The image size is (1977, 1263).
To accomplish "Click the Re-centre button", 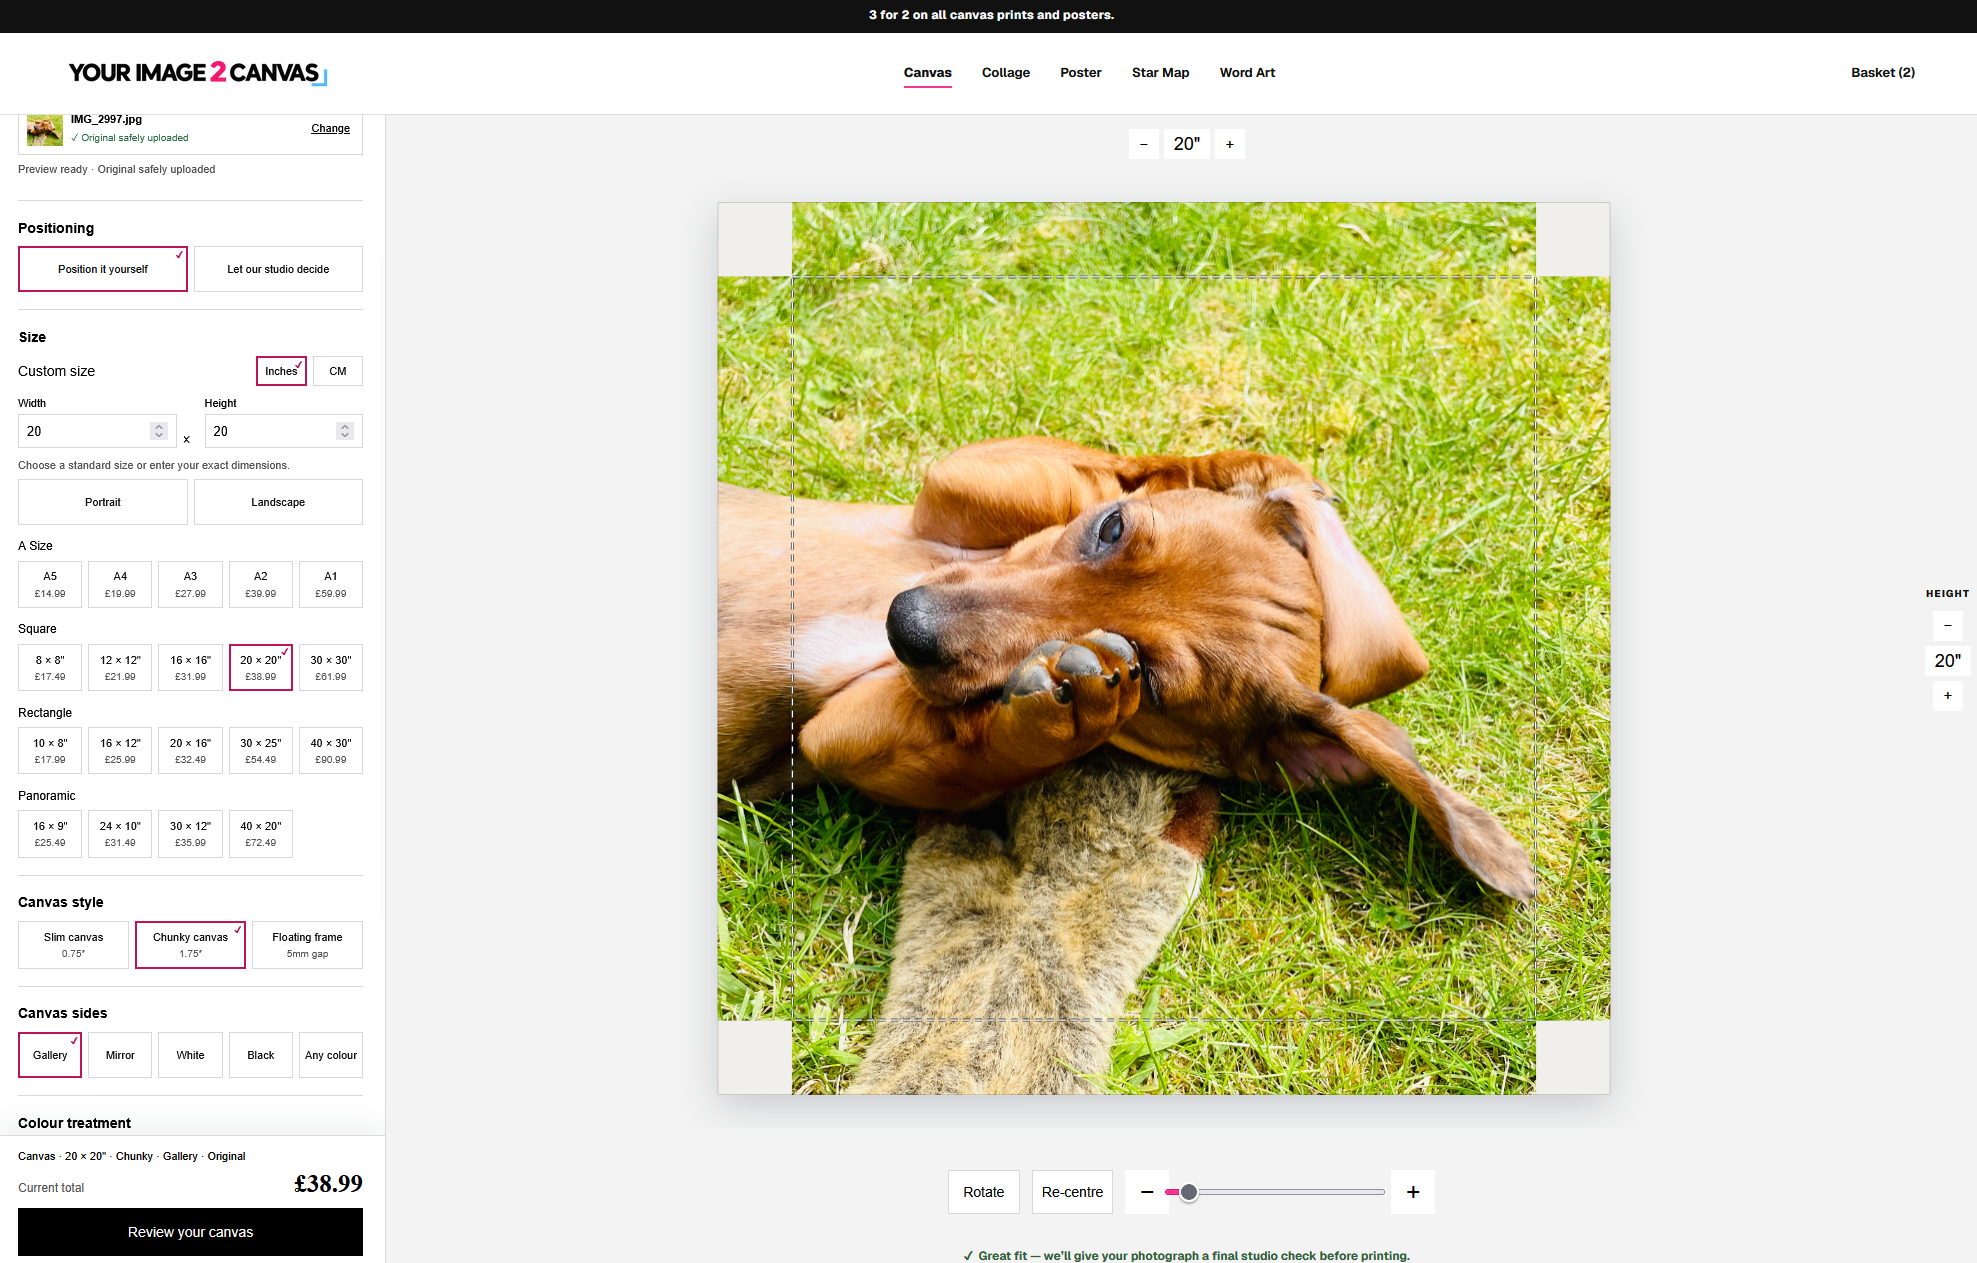I will 1072,1192.
